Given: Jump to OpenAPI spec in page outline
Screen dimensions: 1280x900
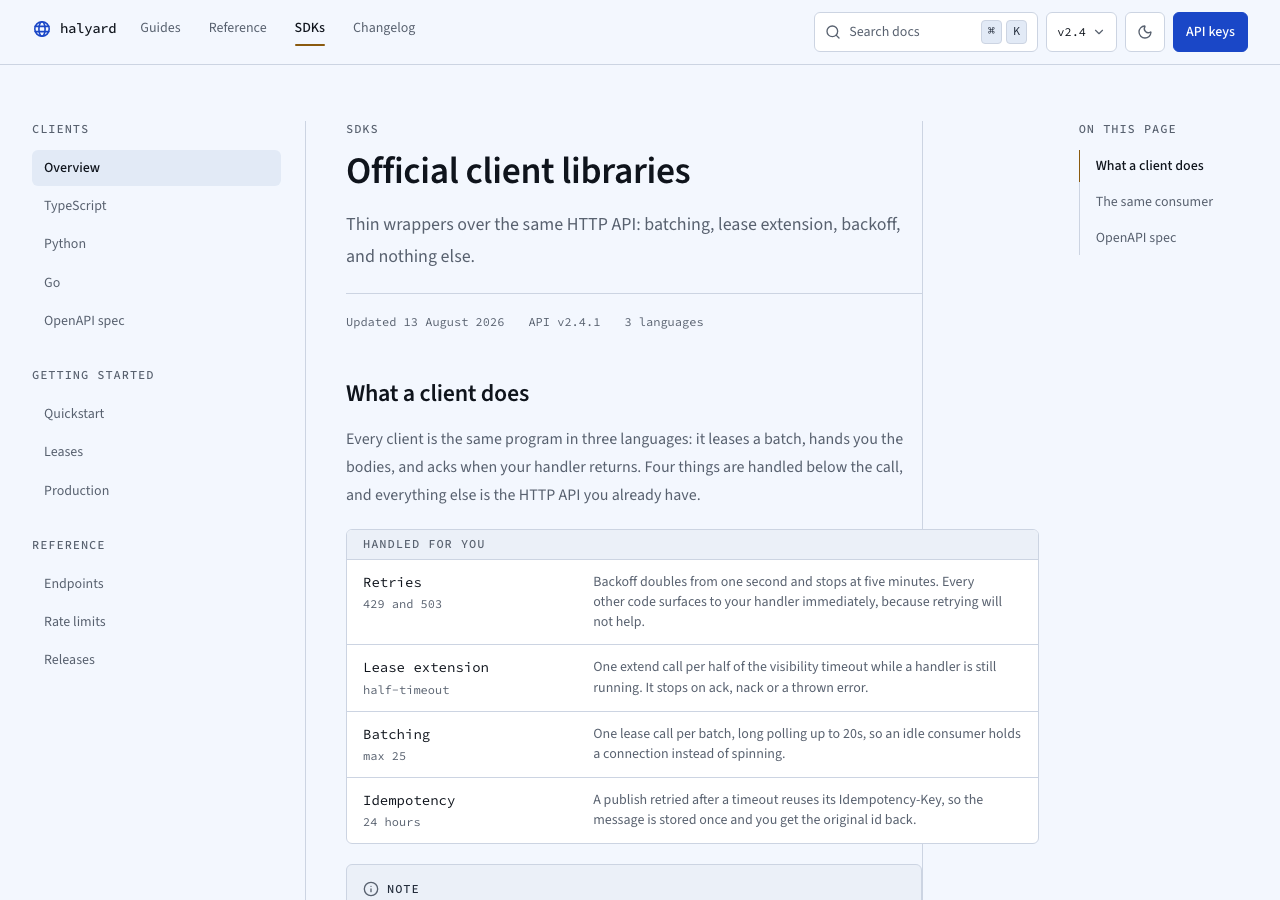Looking at the screenshot, I should pos(1135,238).
